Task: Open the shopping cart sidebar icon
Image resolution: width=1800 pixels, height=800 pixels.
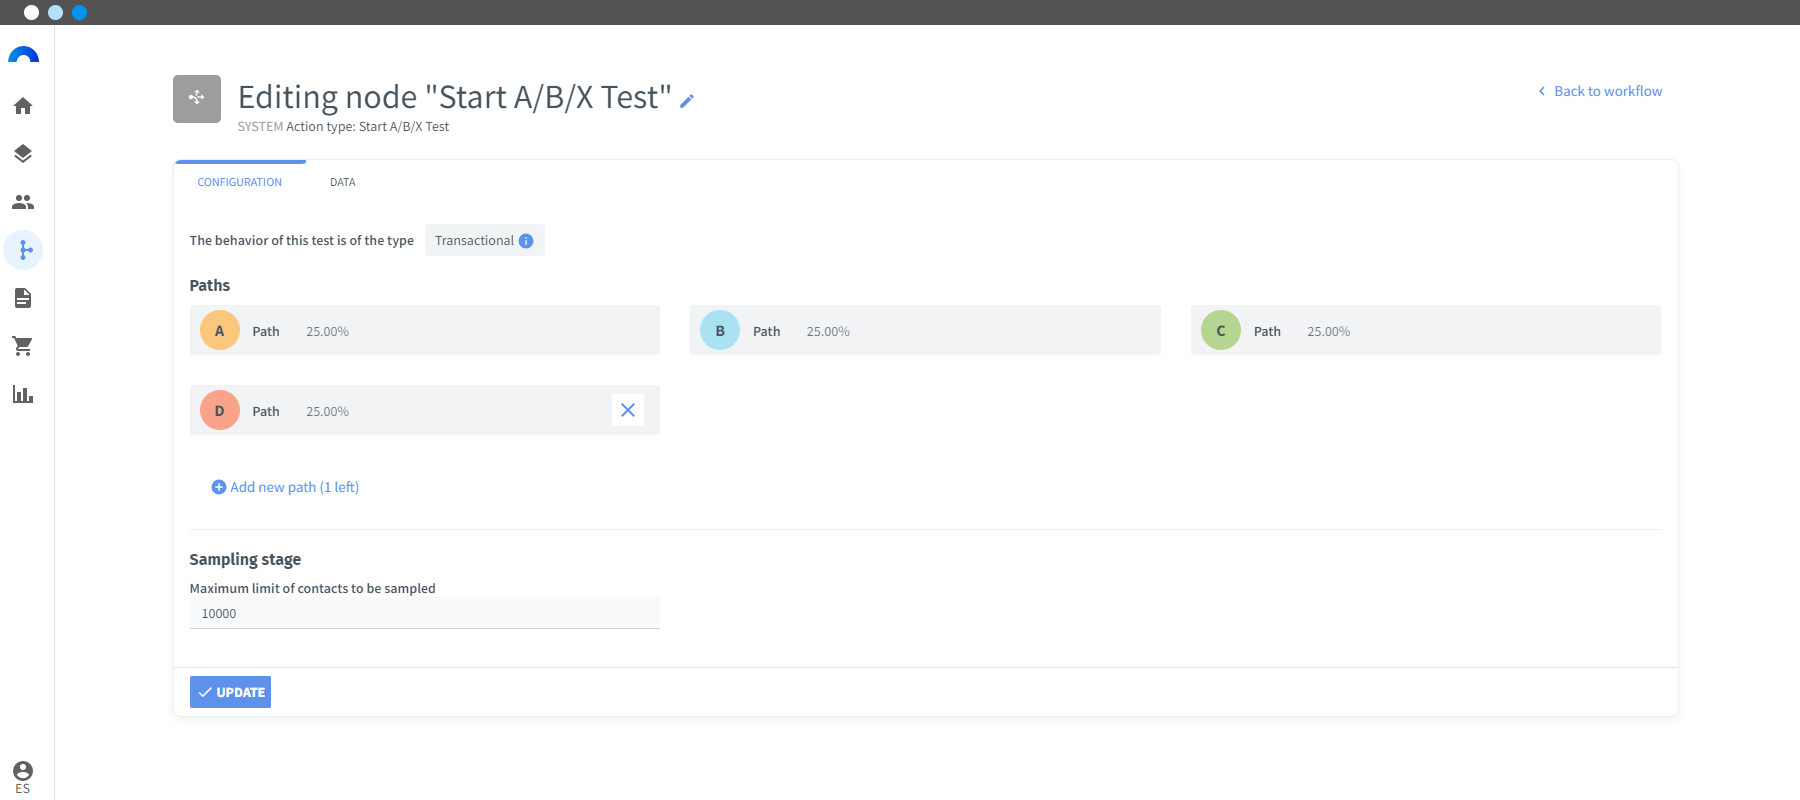Action: 23,346
